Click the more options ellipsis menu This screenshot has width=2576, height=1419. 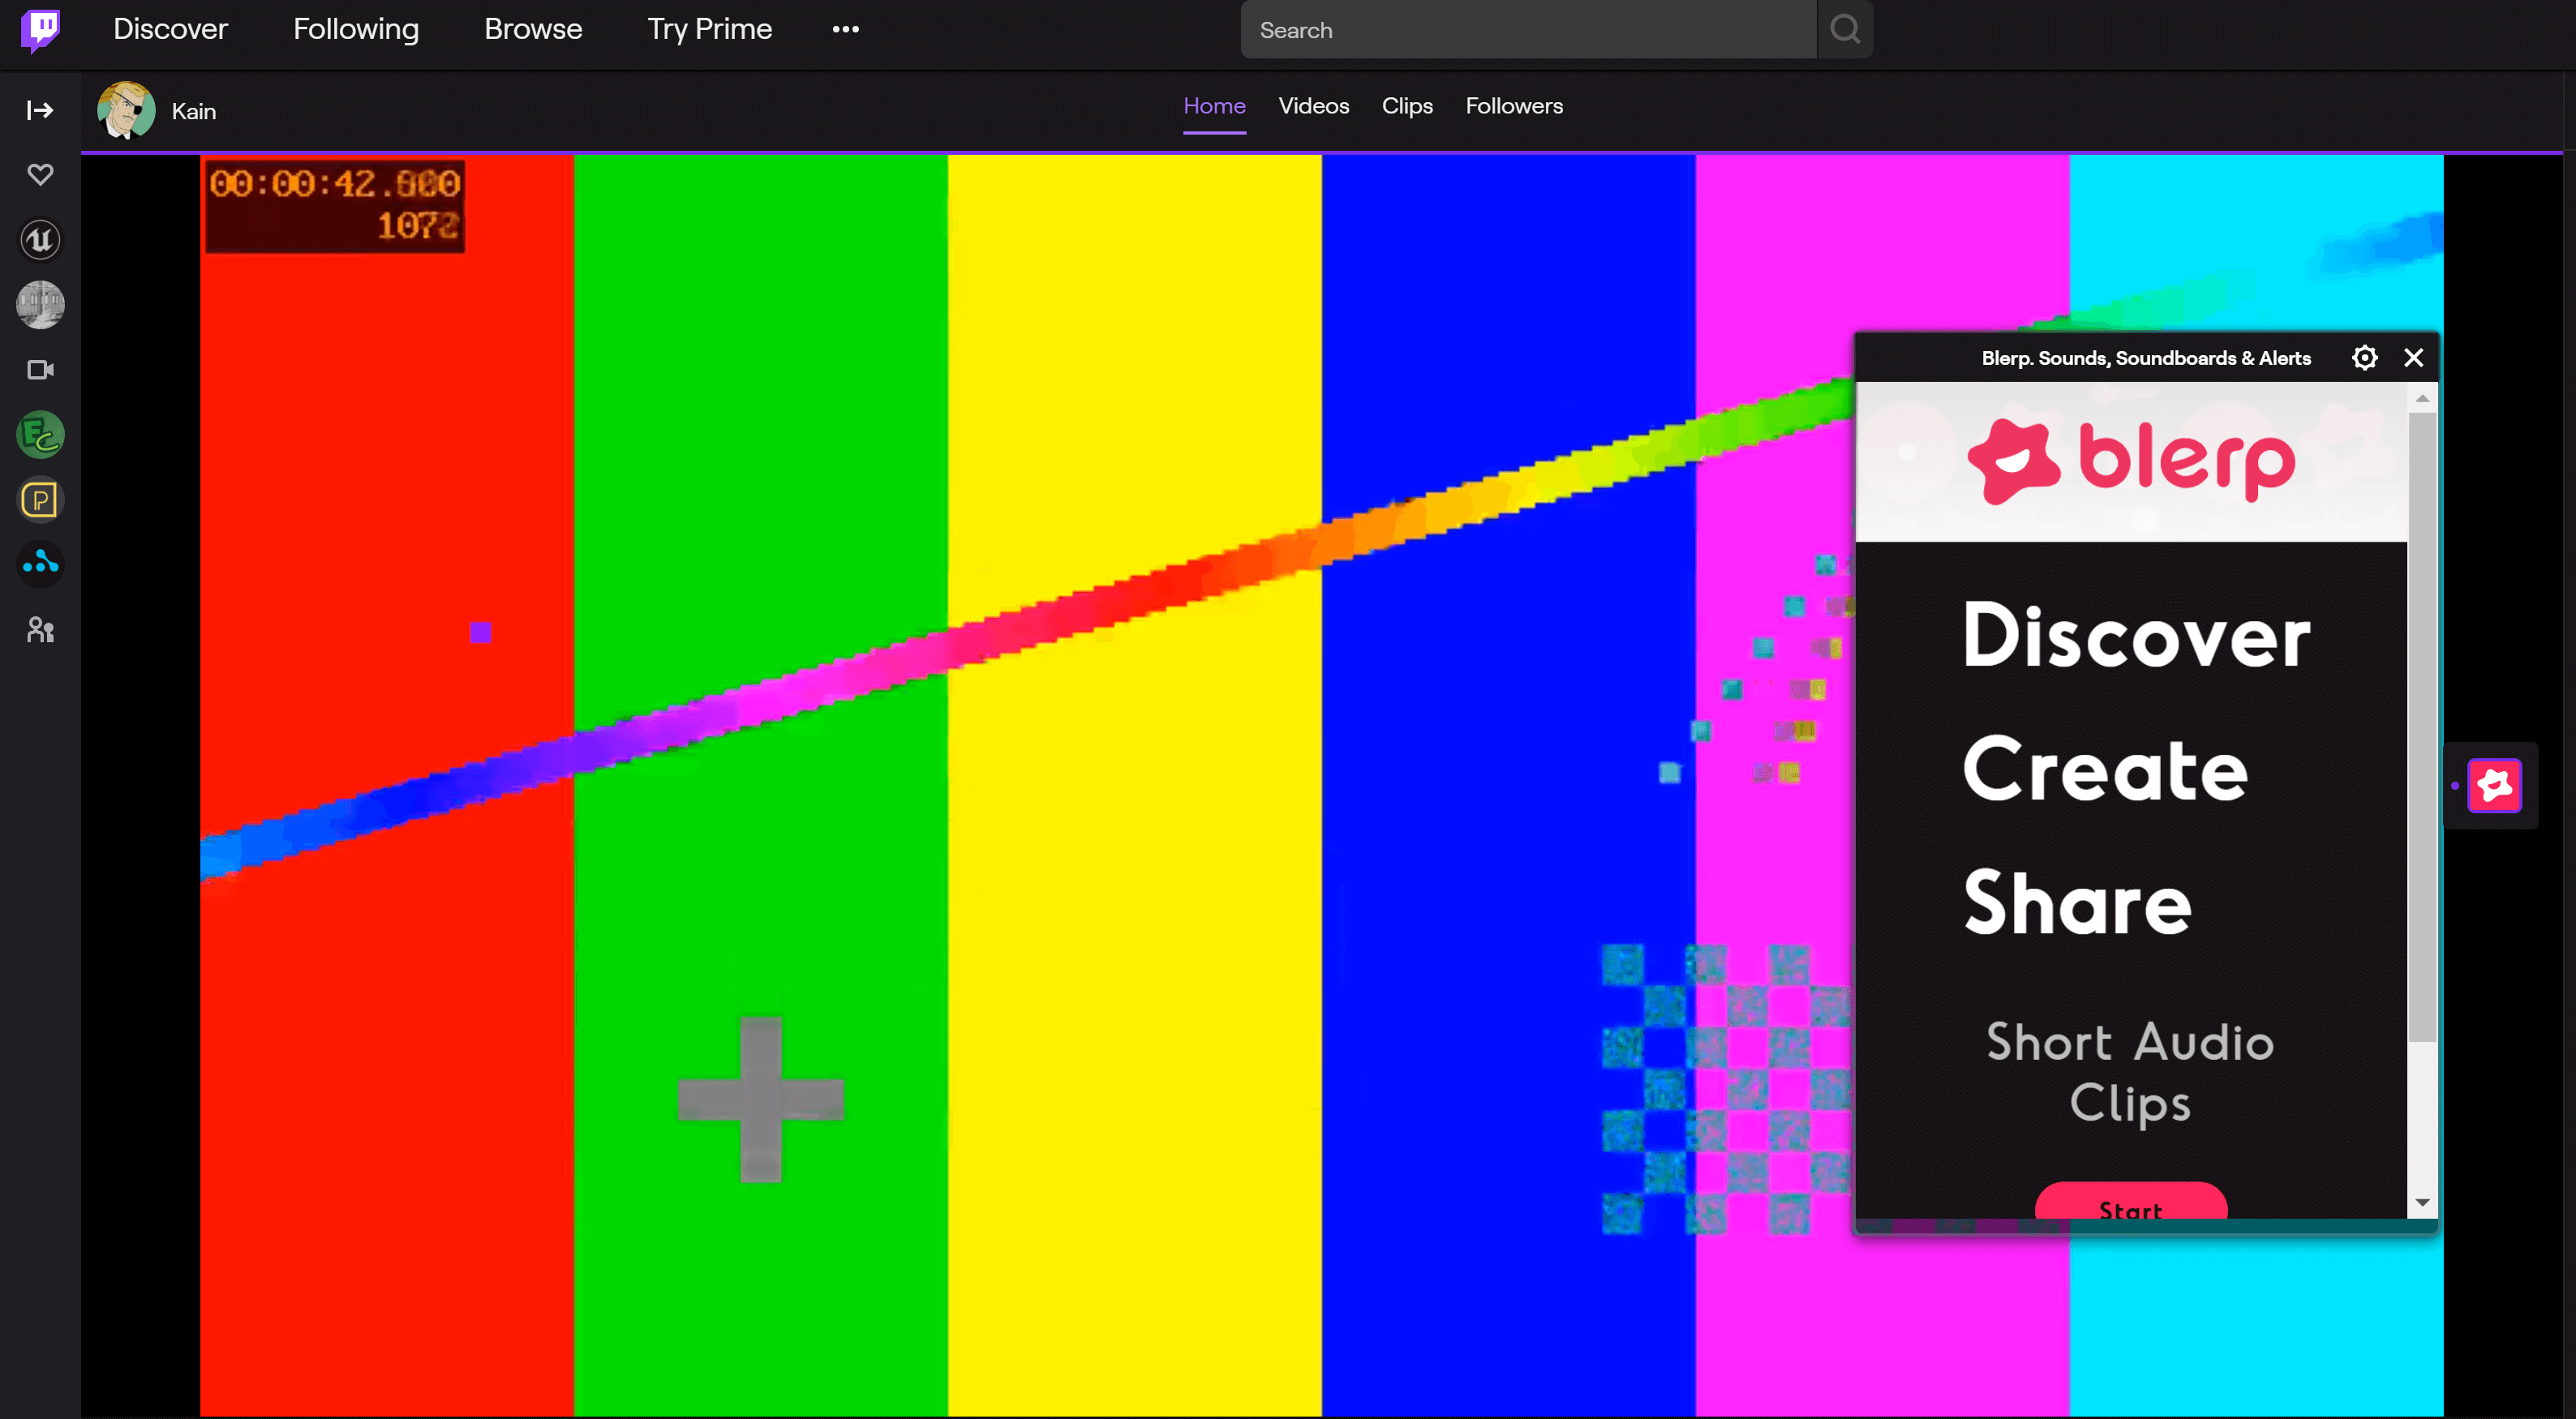coord(844,30)
